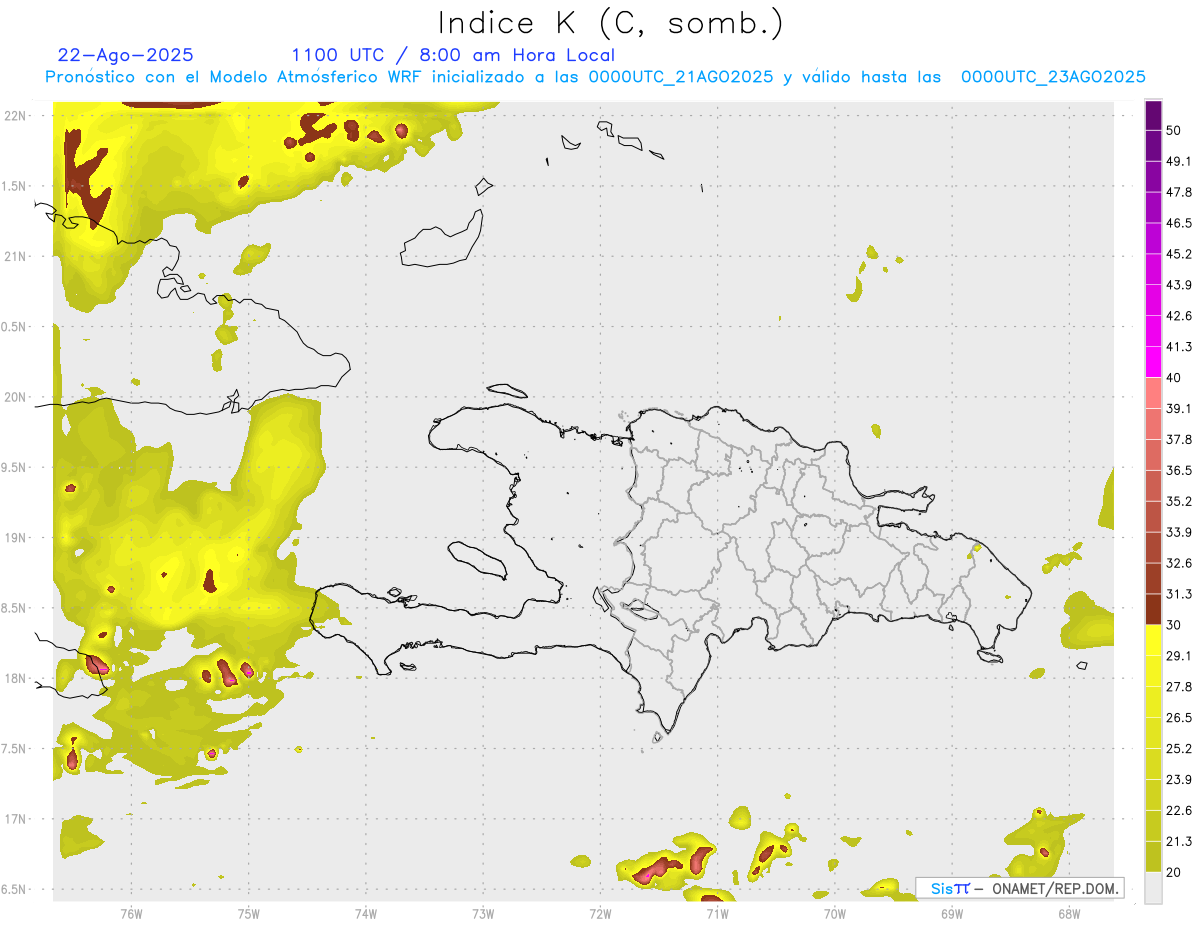Click the '69W' longitude label
Image resolution: width=1200 pixels, height=927 pixels.
click(x=952, y=913)
